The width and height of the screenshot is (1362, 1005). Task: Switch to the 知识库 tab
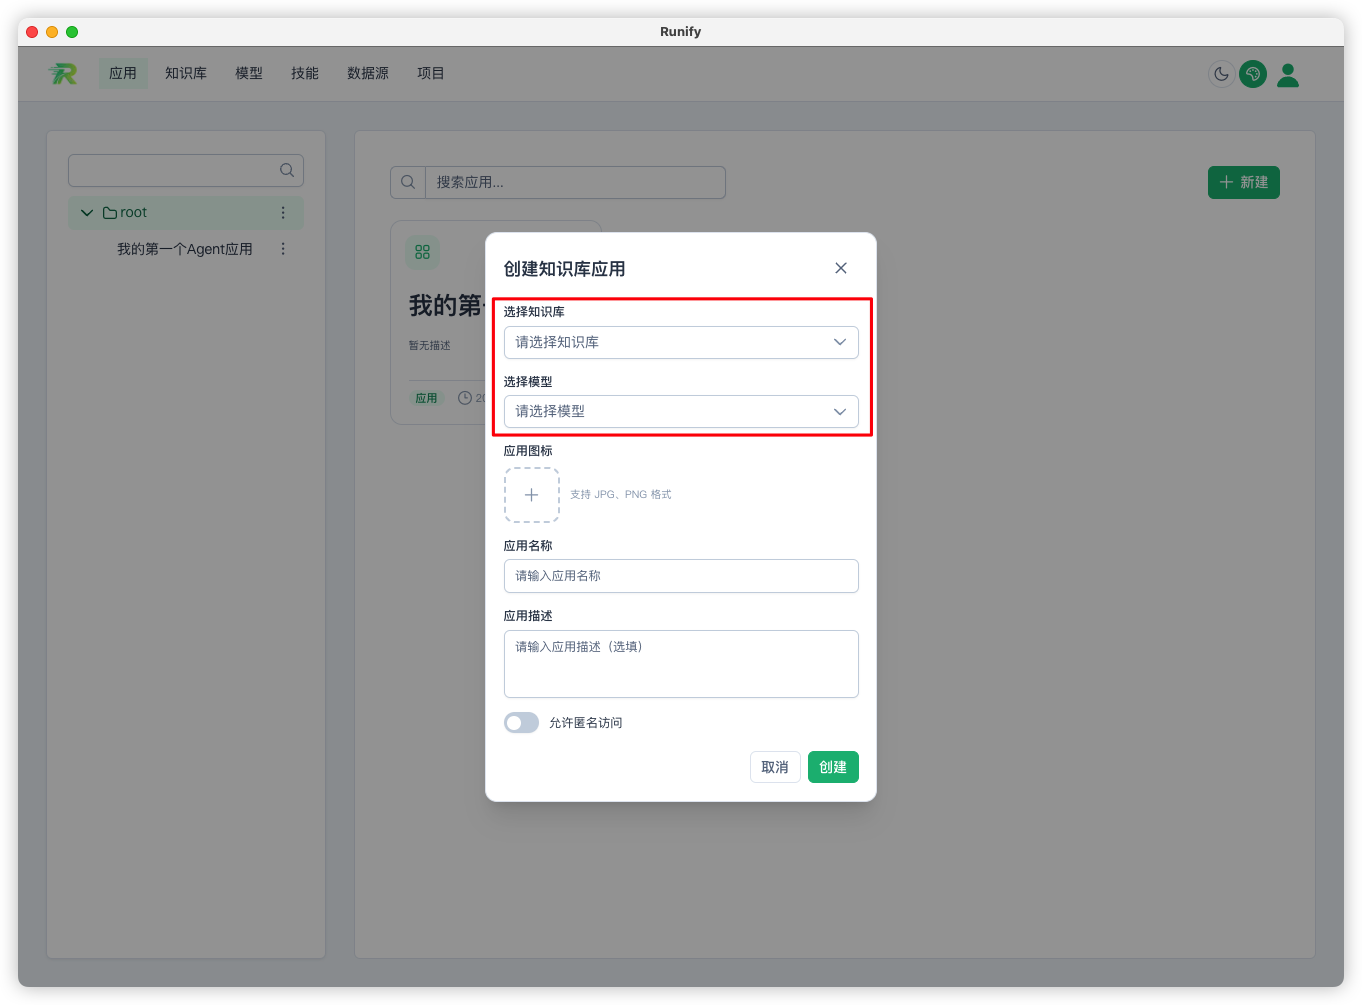186,73
